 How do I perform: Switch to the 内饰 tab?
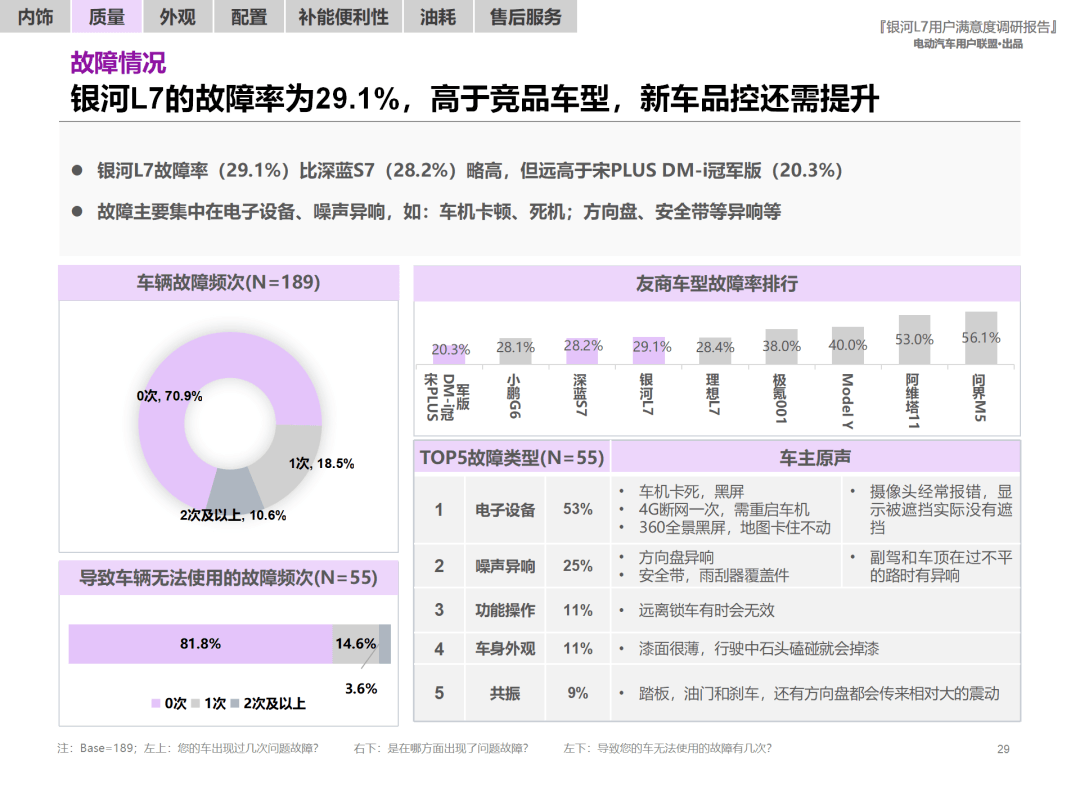35,17
